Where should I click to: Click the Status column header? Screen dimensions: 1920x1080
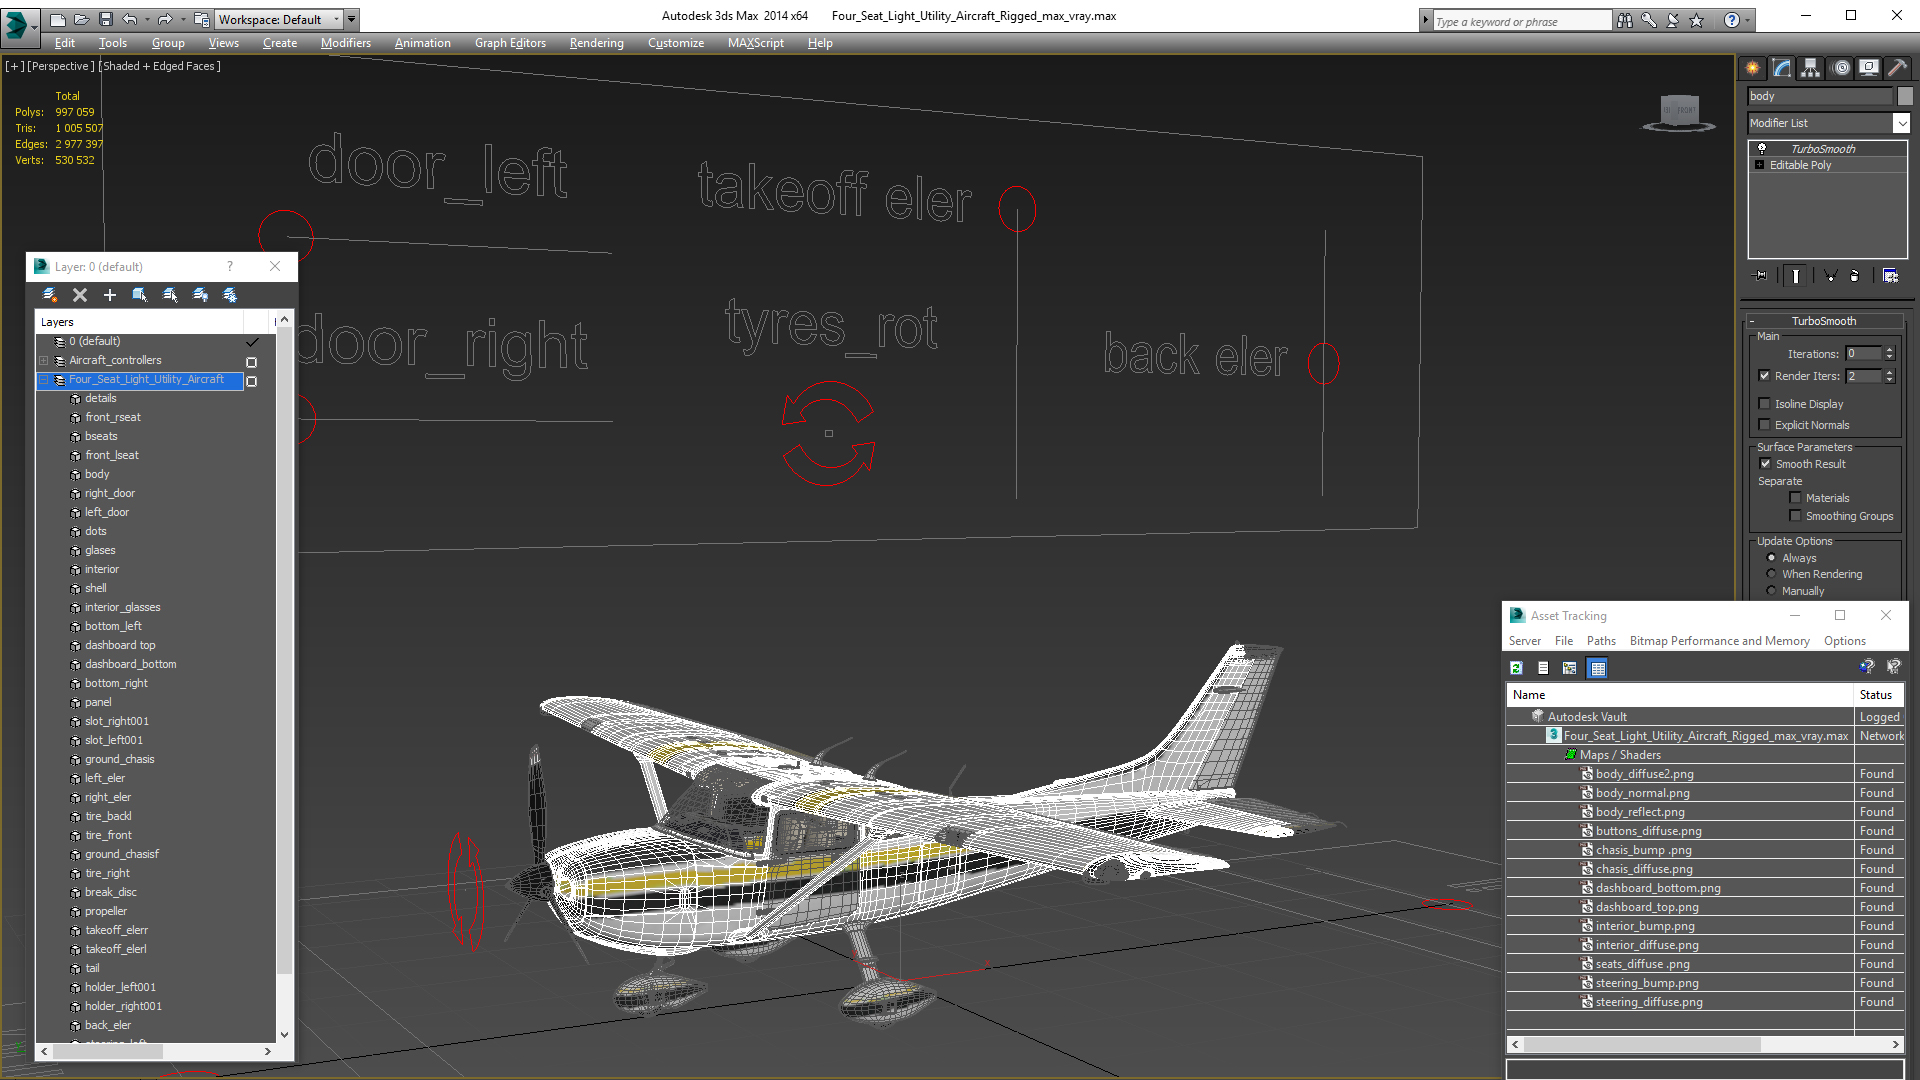click(x=1879, y=695)
